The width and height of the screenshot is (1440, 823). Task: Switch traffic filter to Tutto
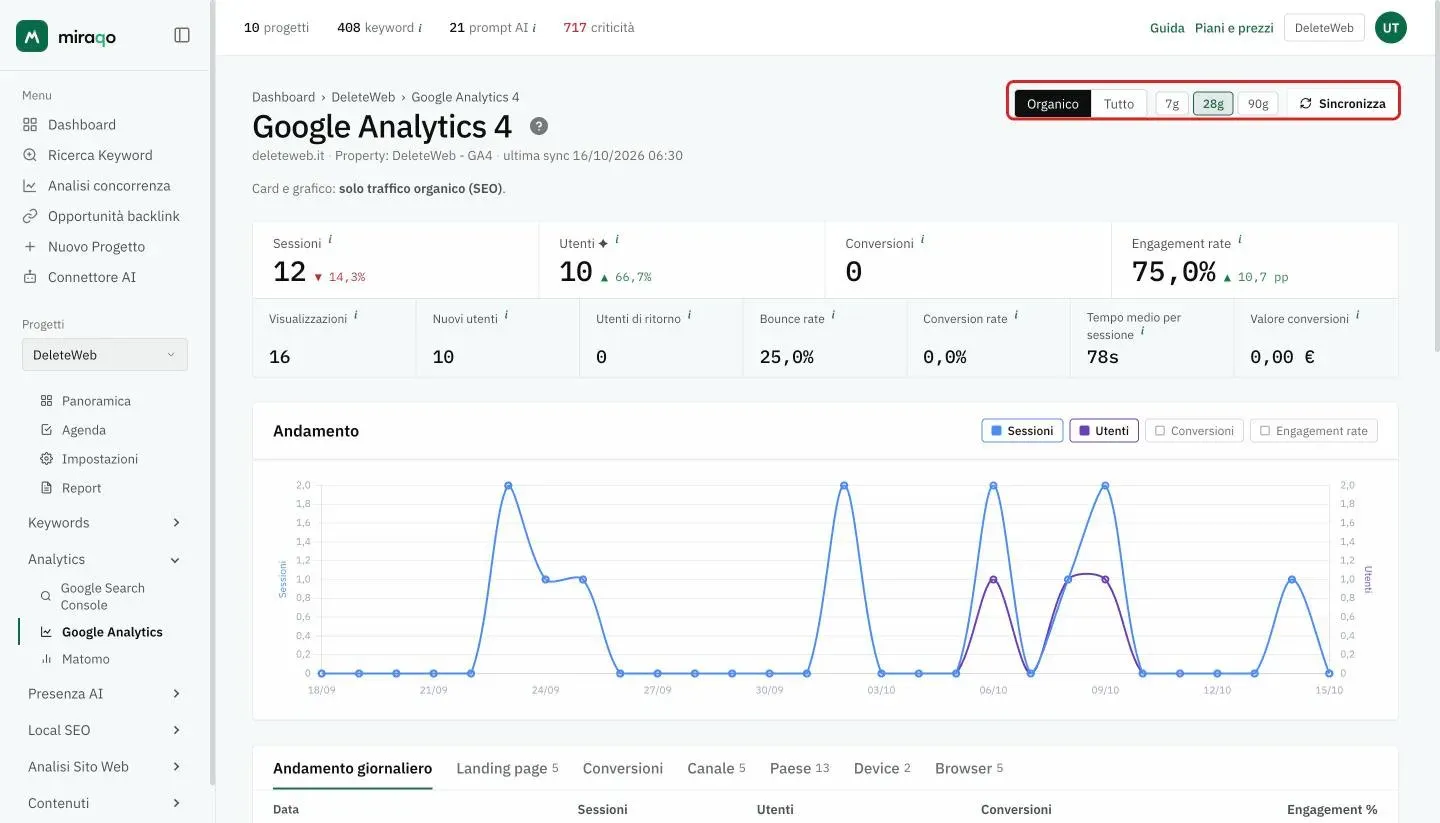tap(1119, 104)
